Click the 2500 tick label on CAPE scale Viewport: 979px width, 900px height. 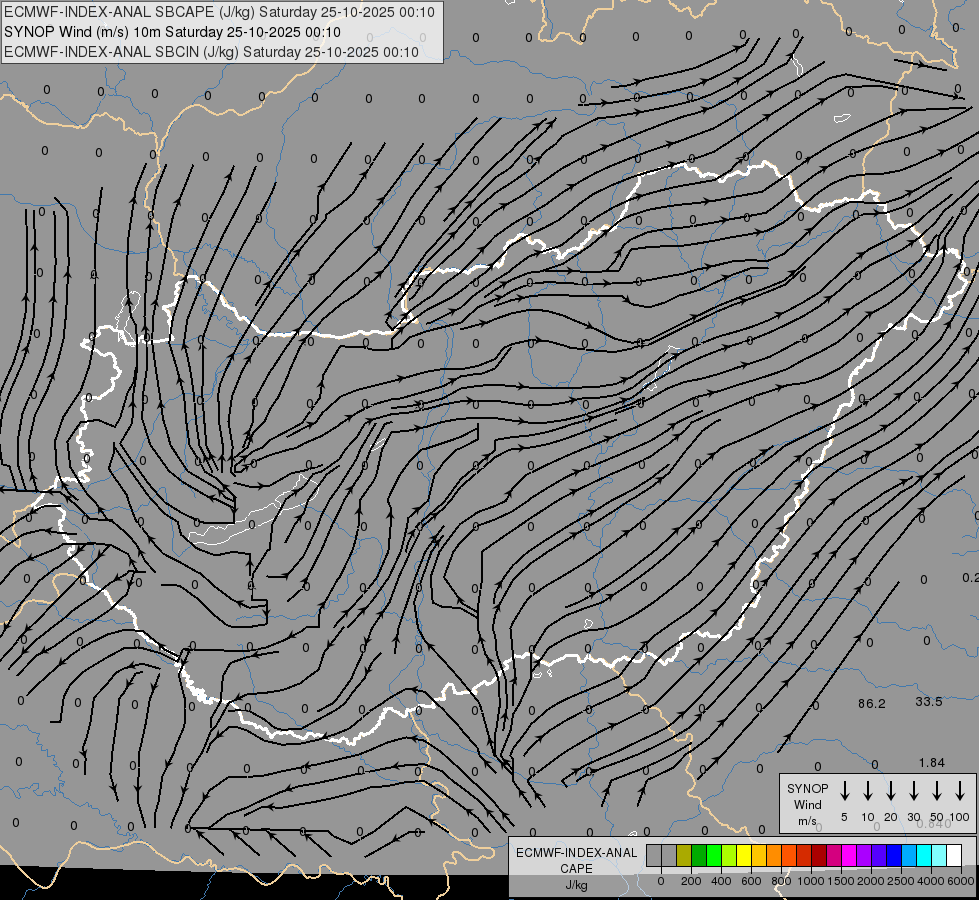901,881
